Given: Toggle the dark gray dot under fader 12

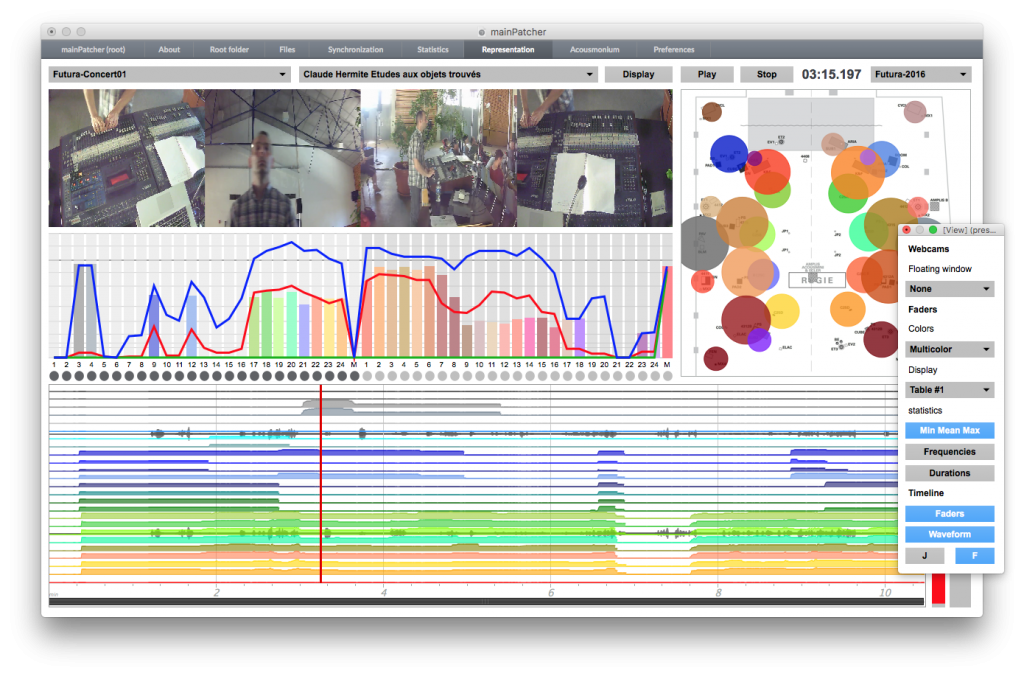Looking at the screenshot, I should click(x=192, y=376).
